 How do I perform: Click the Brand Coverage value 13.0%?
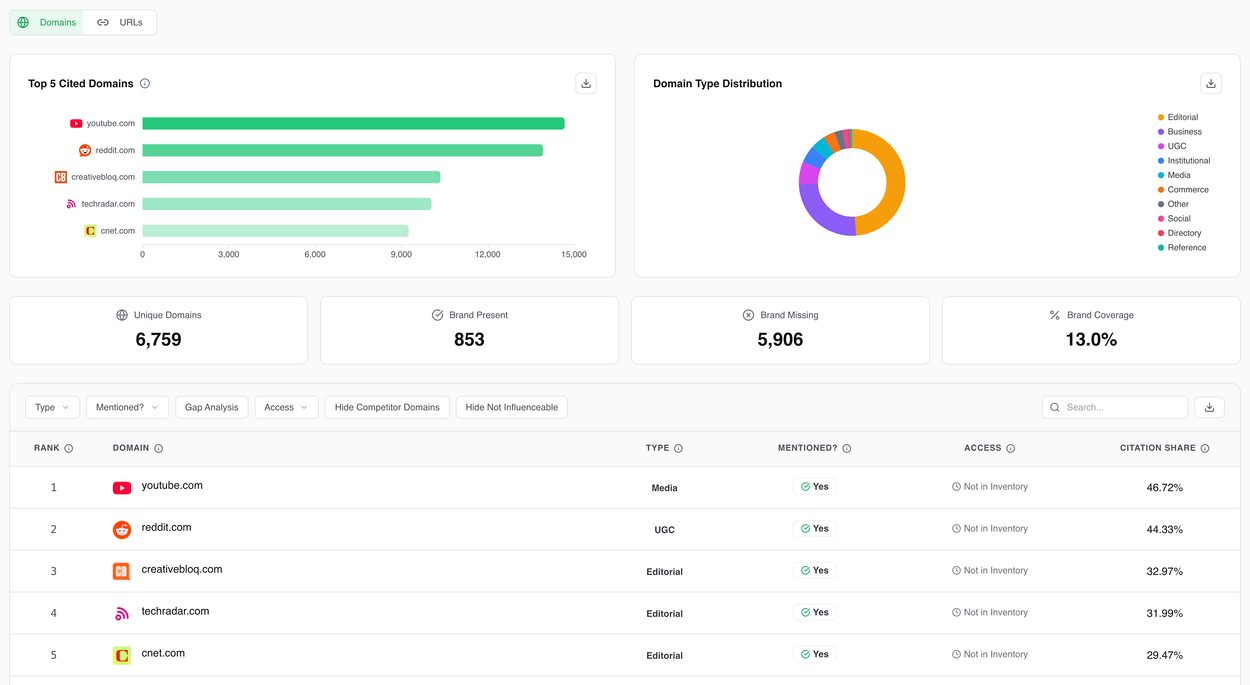pos(1091,340)
